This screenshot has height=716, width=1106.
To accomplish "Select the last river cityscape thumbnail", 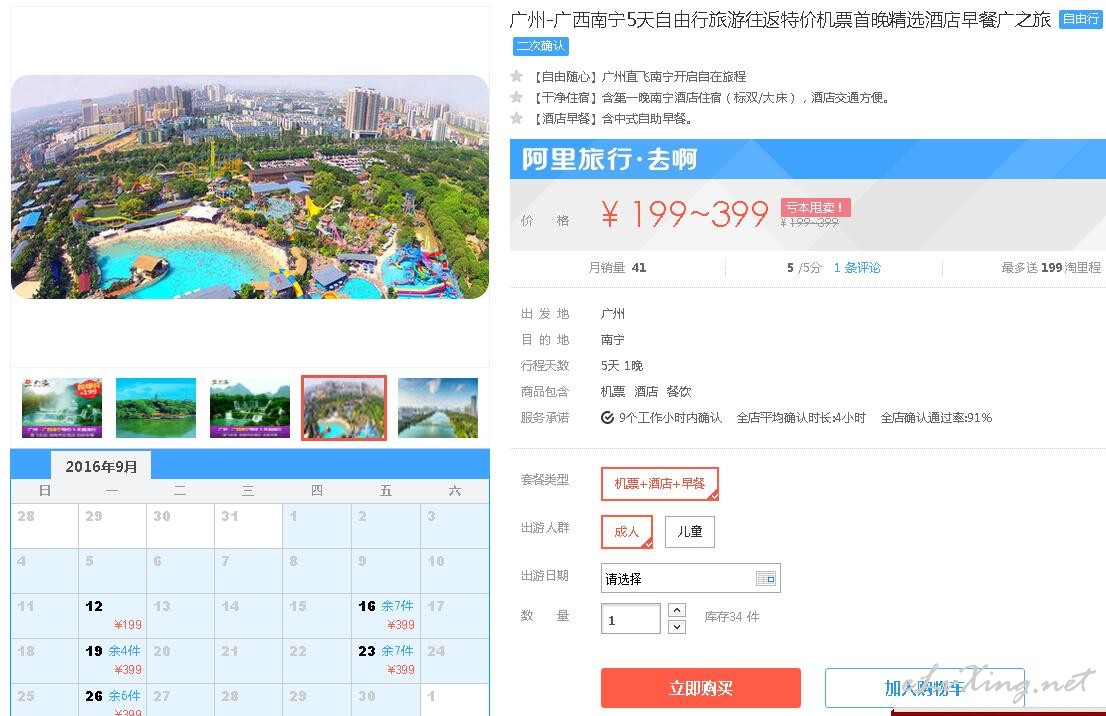I will [x=437, y=408].
